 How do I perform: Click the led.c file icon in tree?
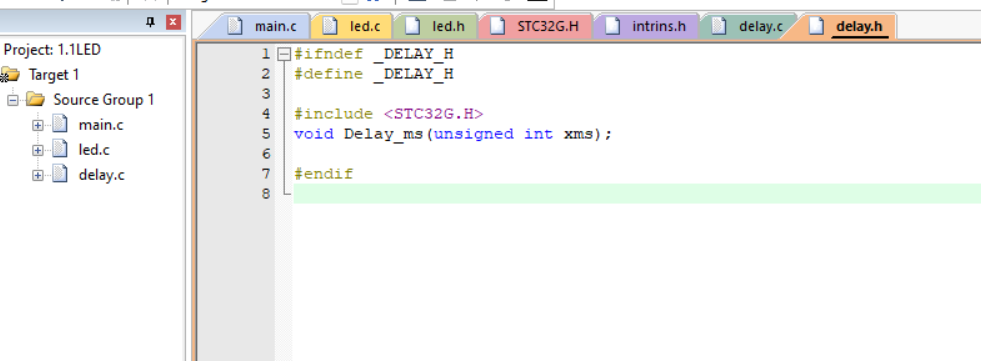click(x=59, y=150)
